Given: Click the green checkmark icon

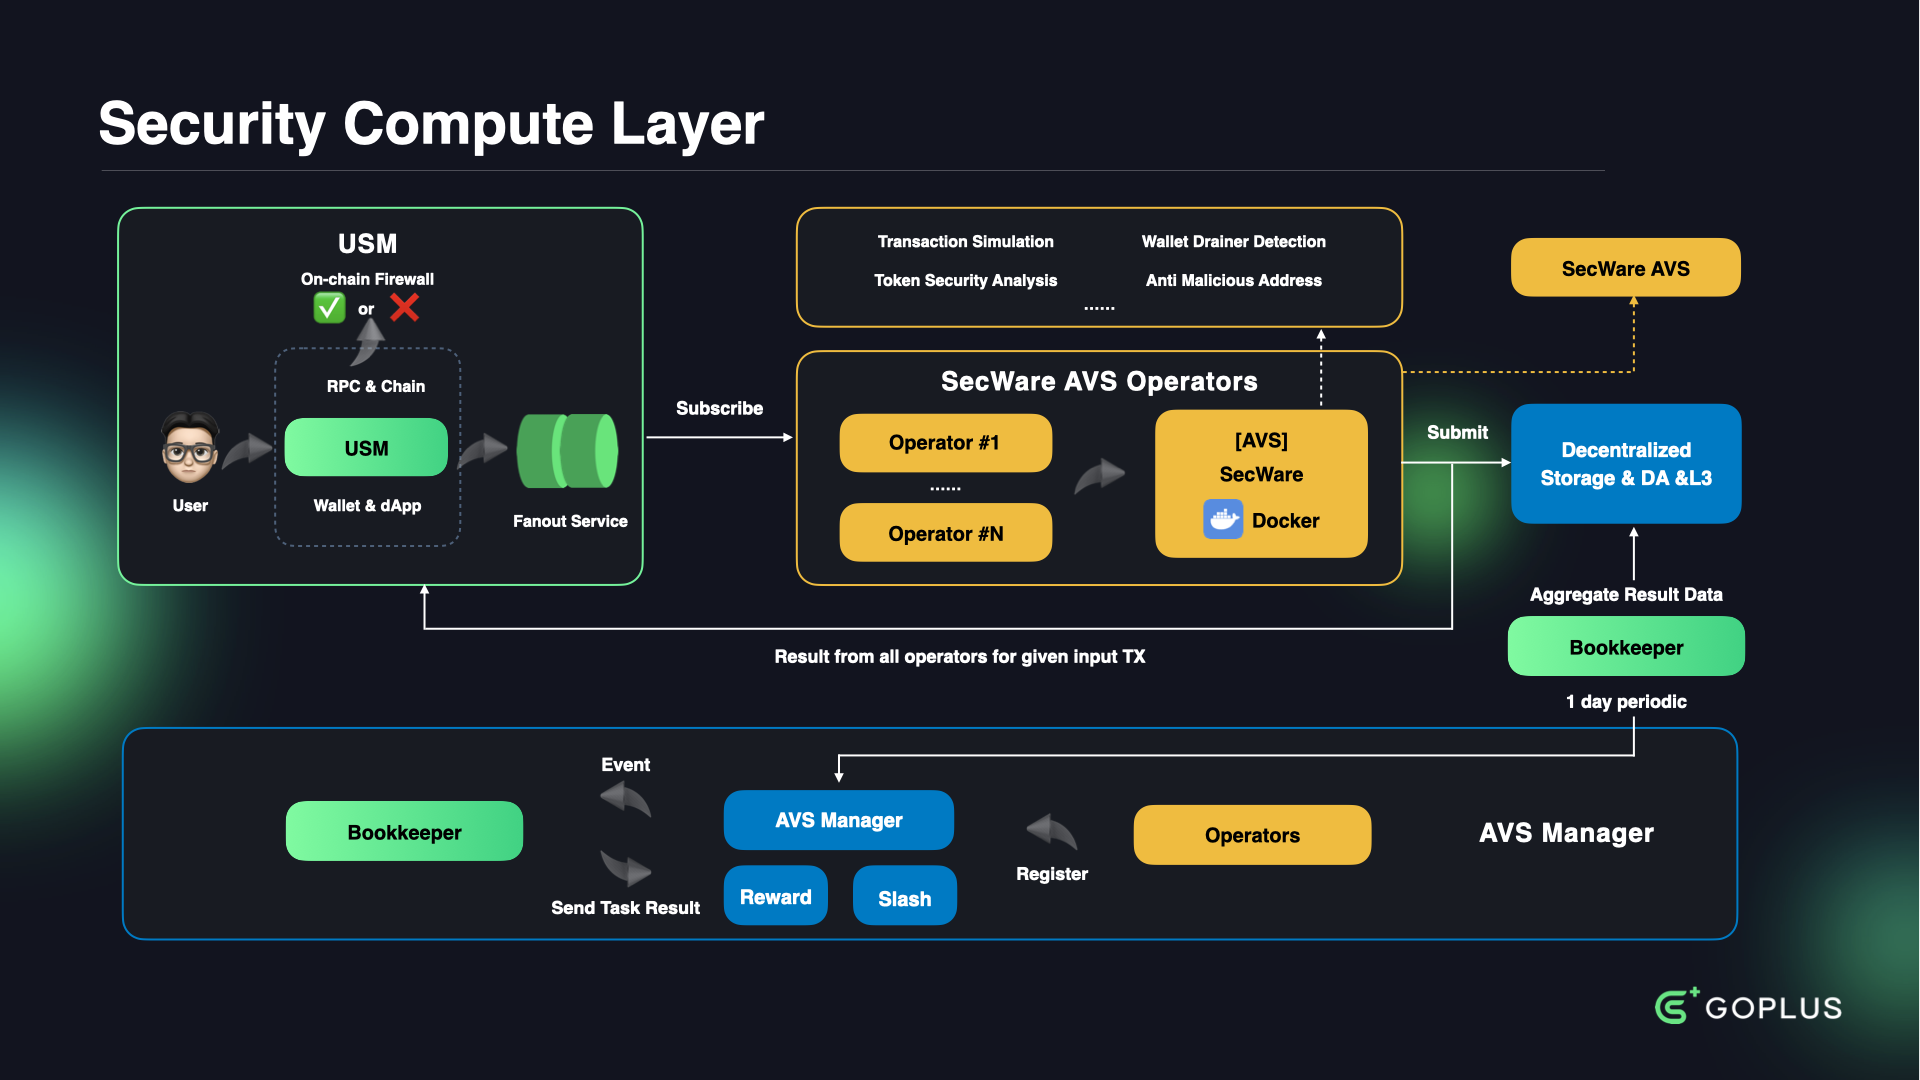Looking at the screenshot, I should (x=329, y=307).
